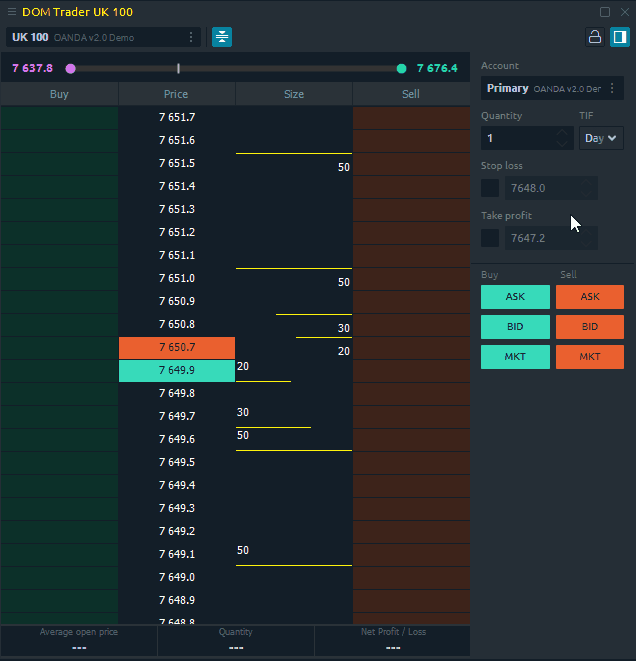
Task: Click the lock icon in the toolbar
Action: pyautogui.click(x=595, y=37)
